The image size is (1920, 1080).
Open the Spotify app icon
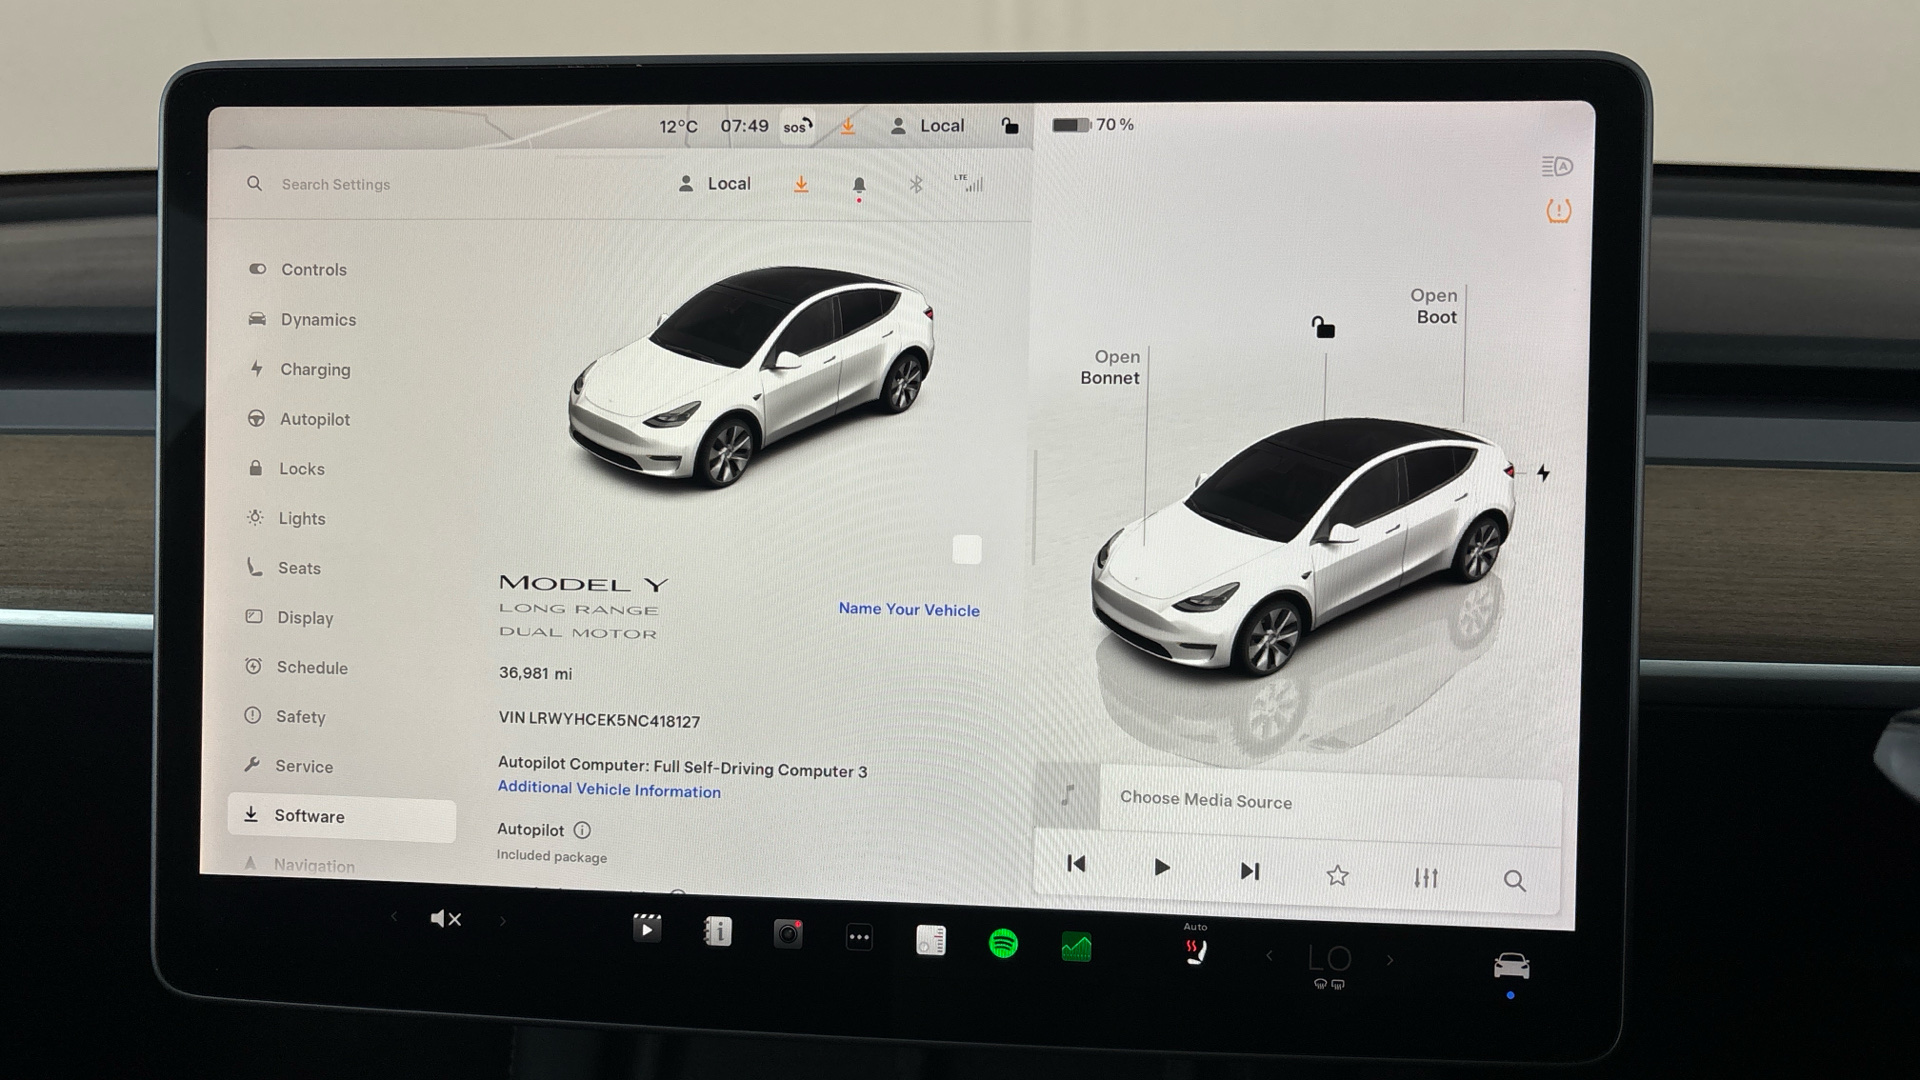click(x=1003, y=943)
